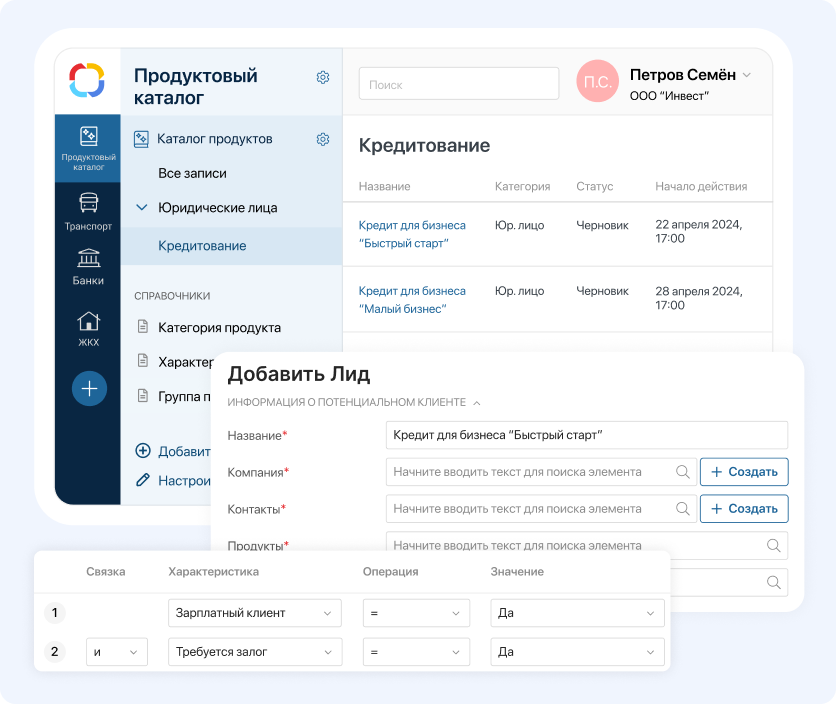Open the Кредит для бизнеса Малый бизнес link
The height and width of the screenshot is (704, 836).
click(411, 300)
